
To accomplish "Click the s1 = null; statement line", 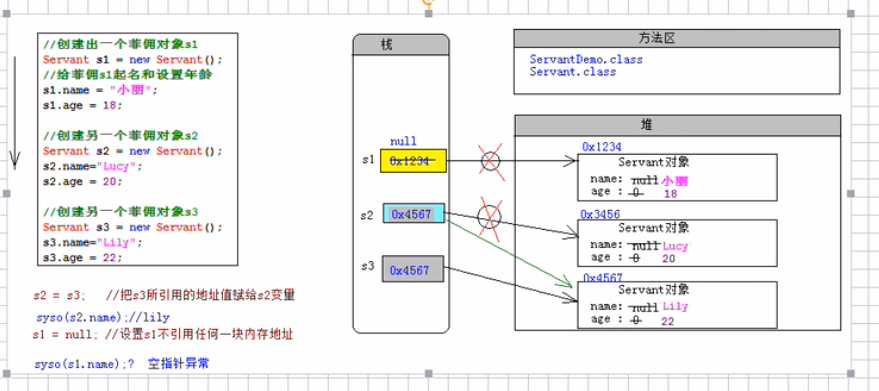I will click(x=163, y=335).
